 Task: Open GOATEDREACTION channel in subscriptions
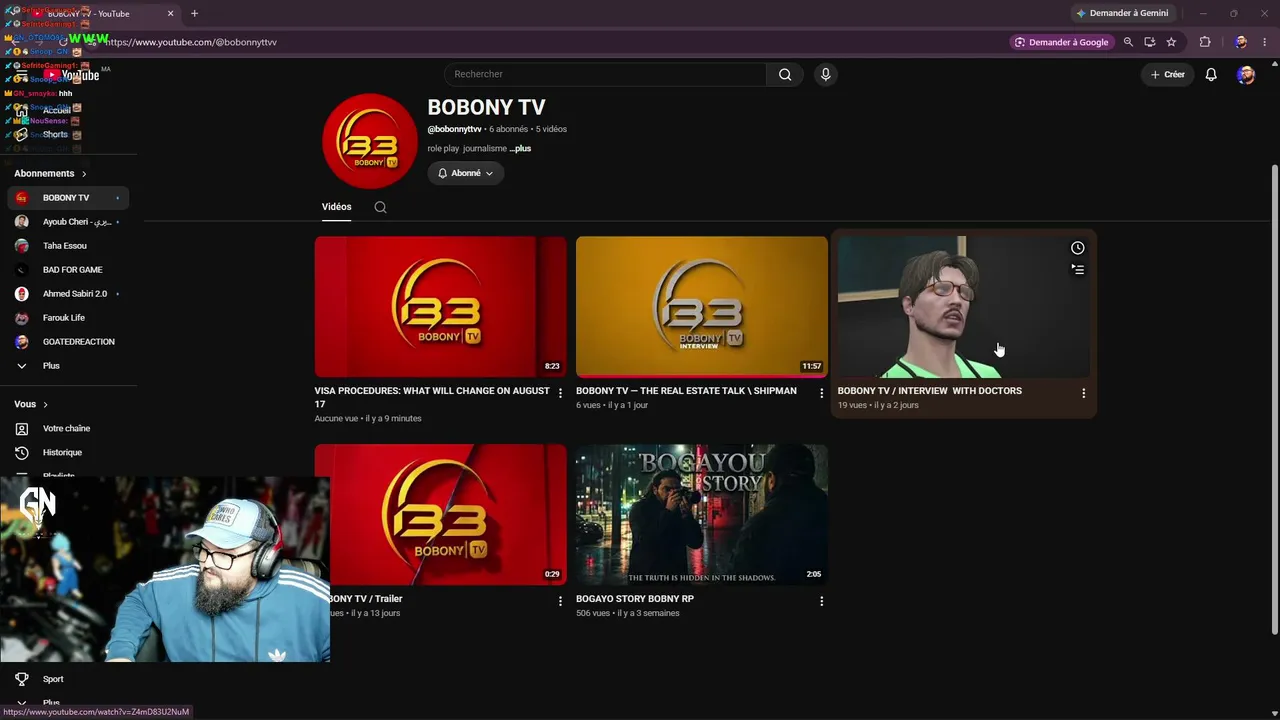66,342
